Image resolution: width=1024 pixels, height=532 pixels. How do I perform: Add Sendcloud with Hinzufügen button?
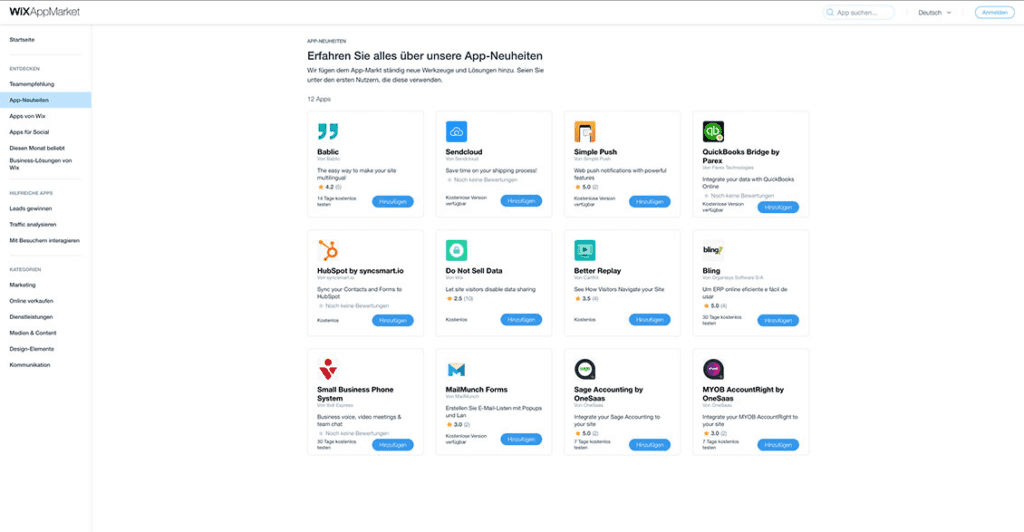click(521, 201)
